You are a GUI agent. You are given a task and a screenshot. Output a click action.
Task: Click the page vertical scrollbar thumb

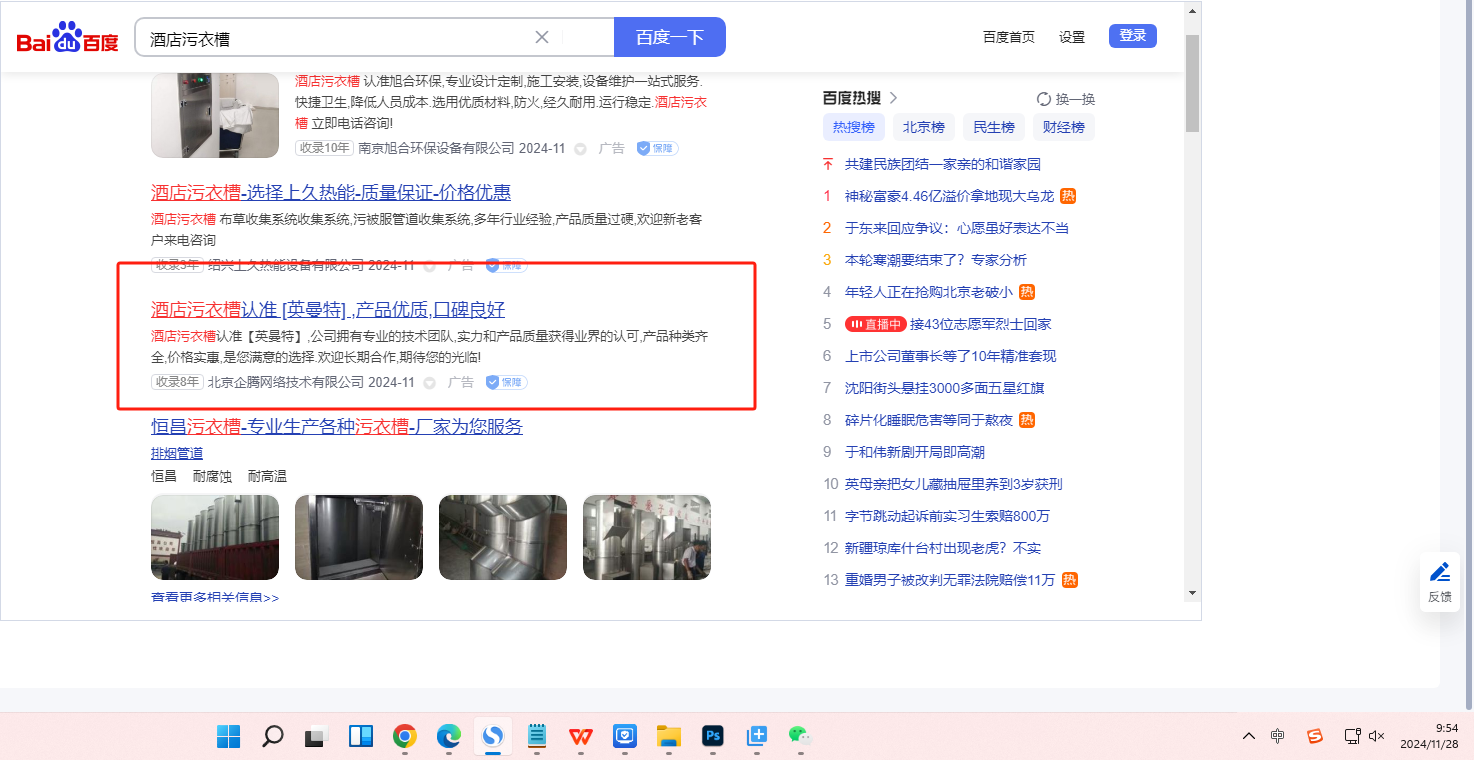point(1191,84)
